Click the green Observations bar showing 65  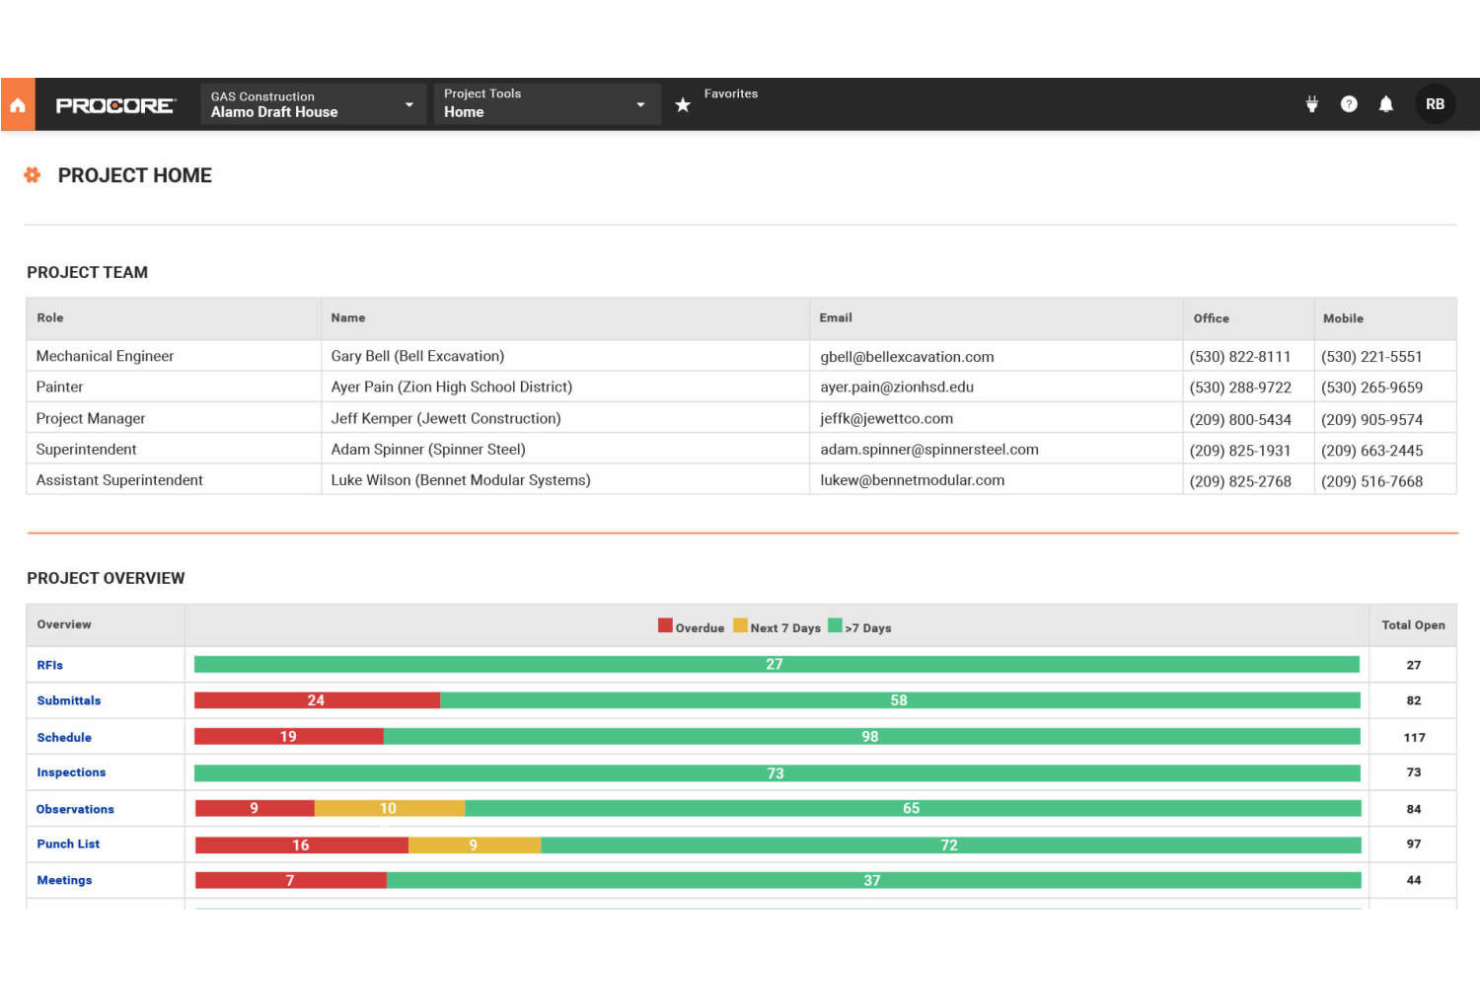(913, 808)
